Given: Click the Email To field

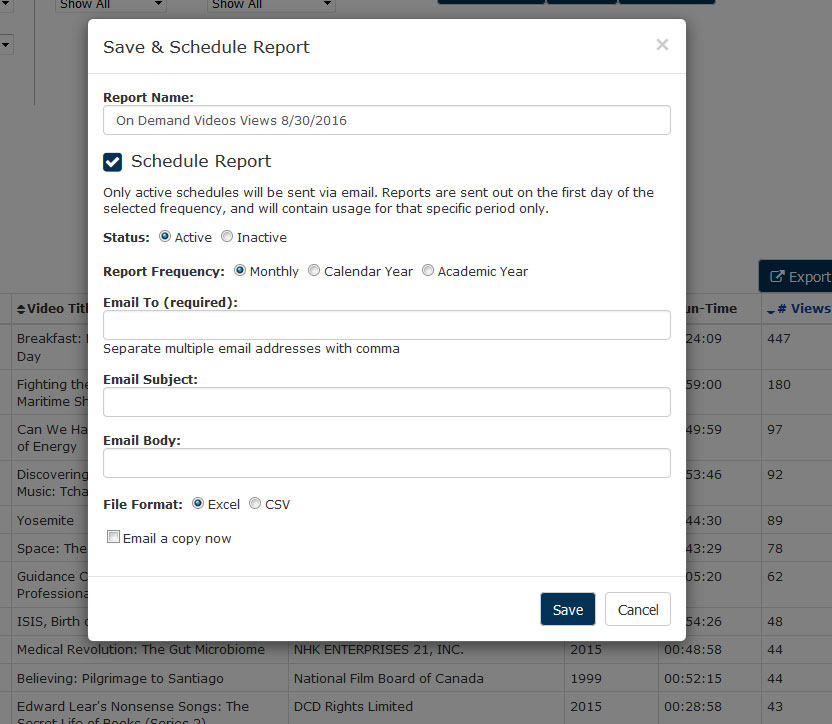Looking at the screenshot, I should click(x=387, y=325).
